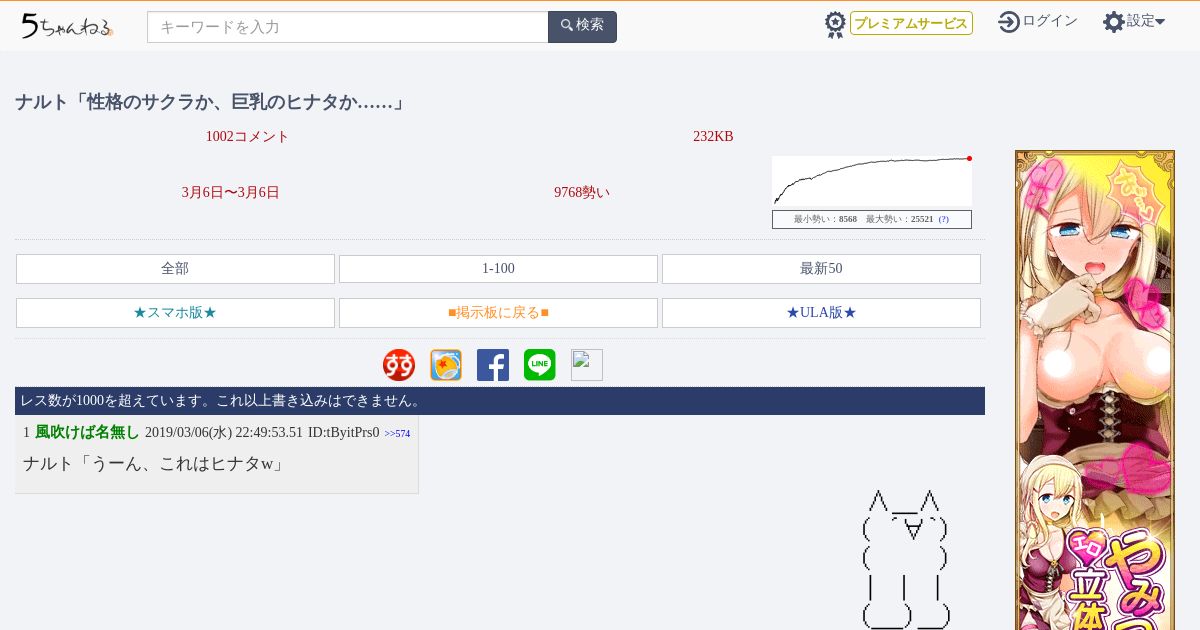Viewport: 1200px width, 630px height.
Task: Click the momentum trend graph
Action: (872, 181)
